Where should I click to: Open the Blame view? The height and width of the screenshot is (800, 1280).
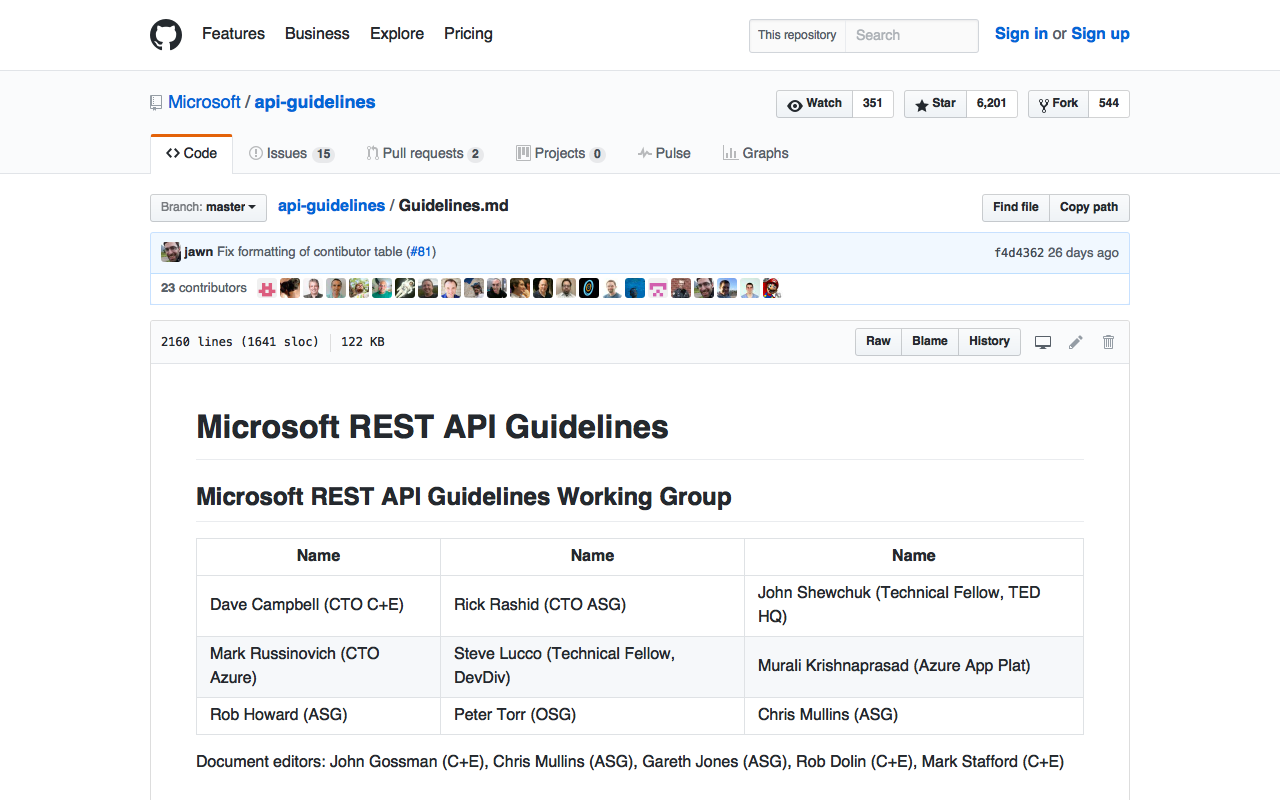[929, 342]
